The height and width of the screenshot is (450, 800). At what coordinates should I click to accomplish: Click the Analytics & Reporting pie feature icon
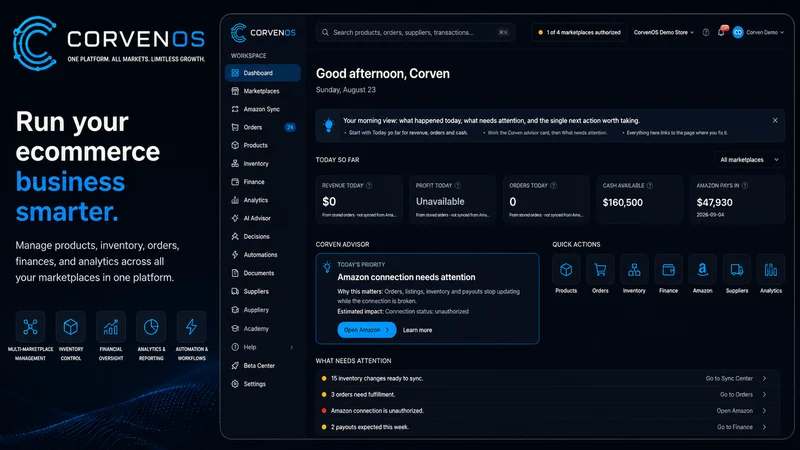click(151, 327)
